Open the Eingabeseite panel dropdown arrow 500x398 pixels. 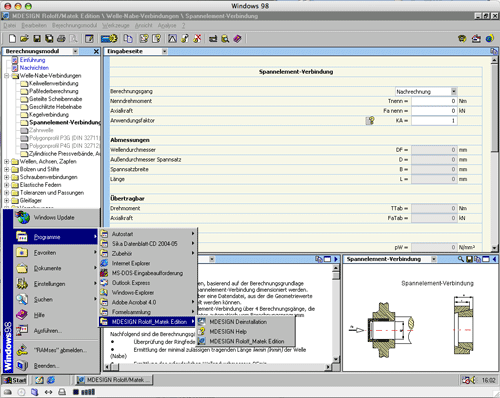164,51
